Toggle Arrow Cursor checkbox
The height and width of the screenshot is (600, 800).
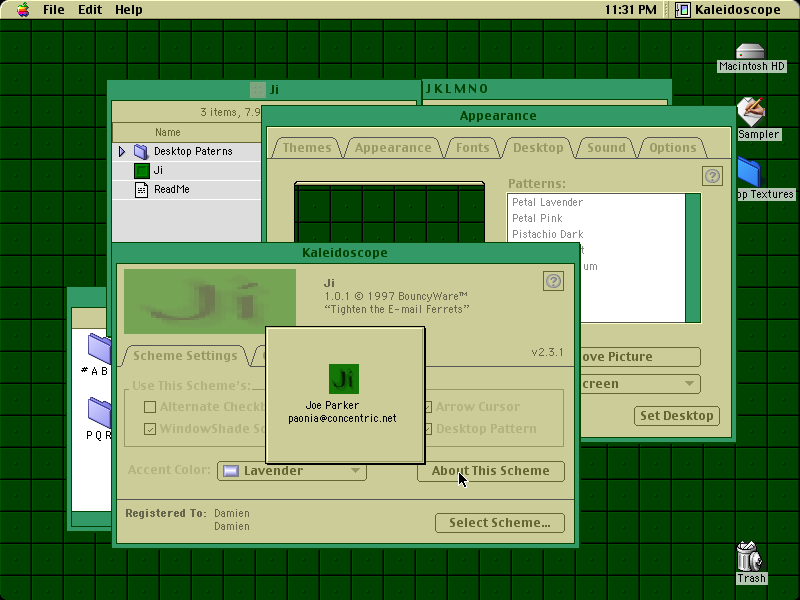click(x=429, y=407)
